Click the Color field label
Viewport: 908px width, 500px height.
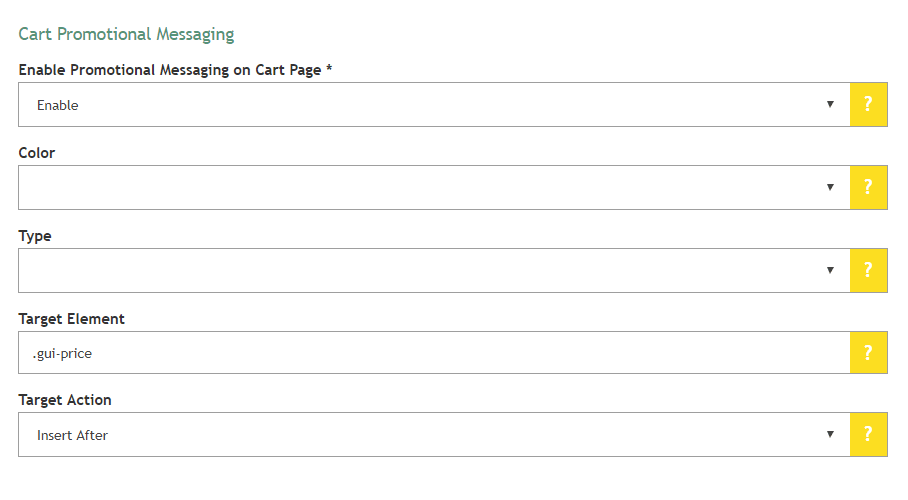(37, 153)
